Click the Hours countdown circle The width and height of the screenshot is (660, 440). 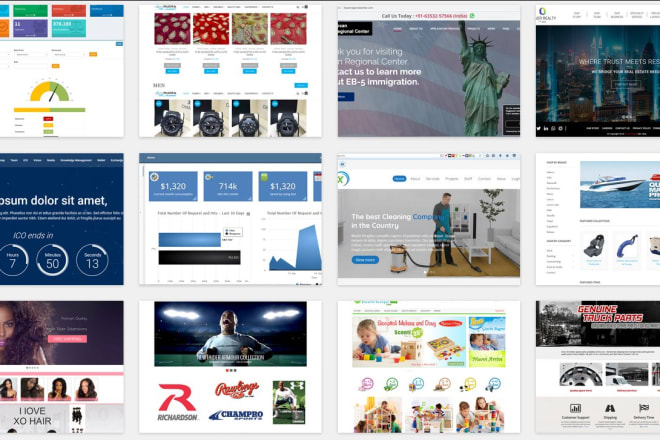(x=13, y=260)
